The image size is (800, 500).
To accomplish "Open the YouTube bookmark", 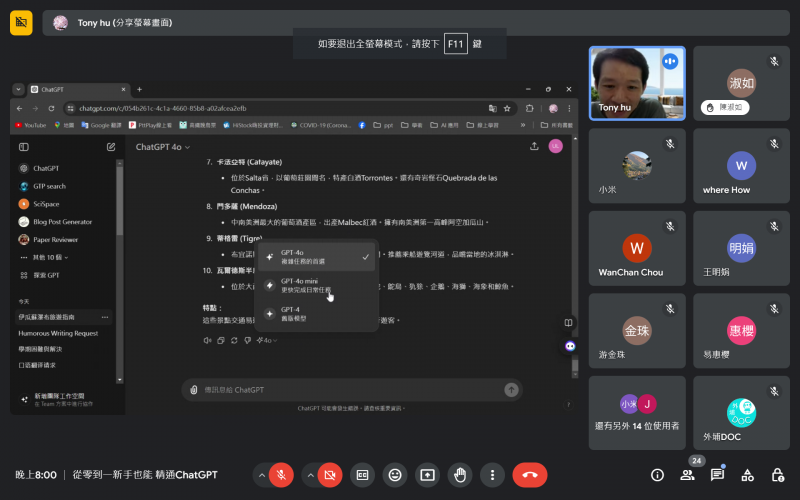I will pos(31,125).
